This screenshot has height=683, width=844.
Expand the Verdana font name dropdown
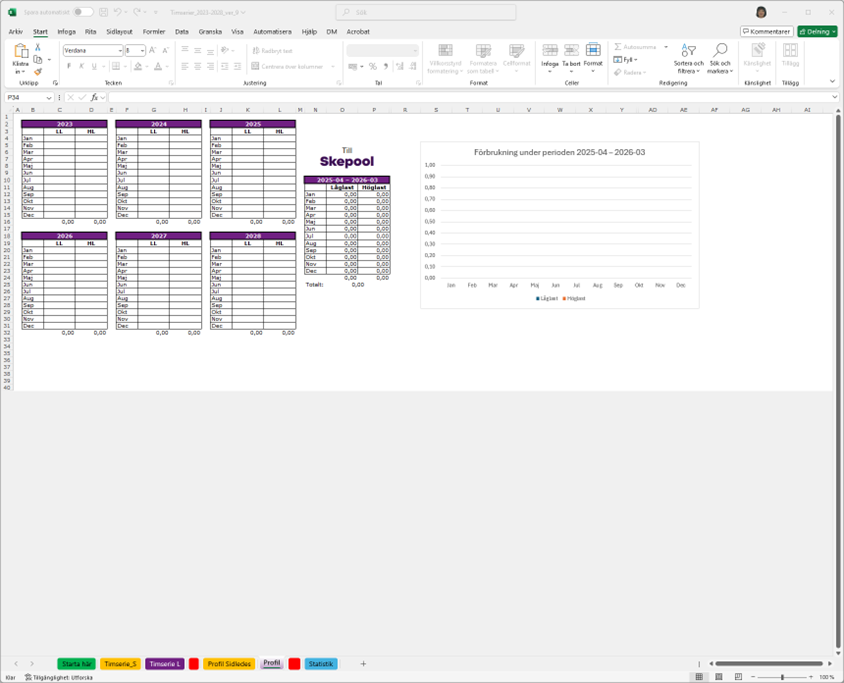tap(120, 51)
